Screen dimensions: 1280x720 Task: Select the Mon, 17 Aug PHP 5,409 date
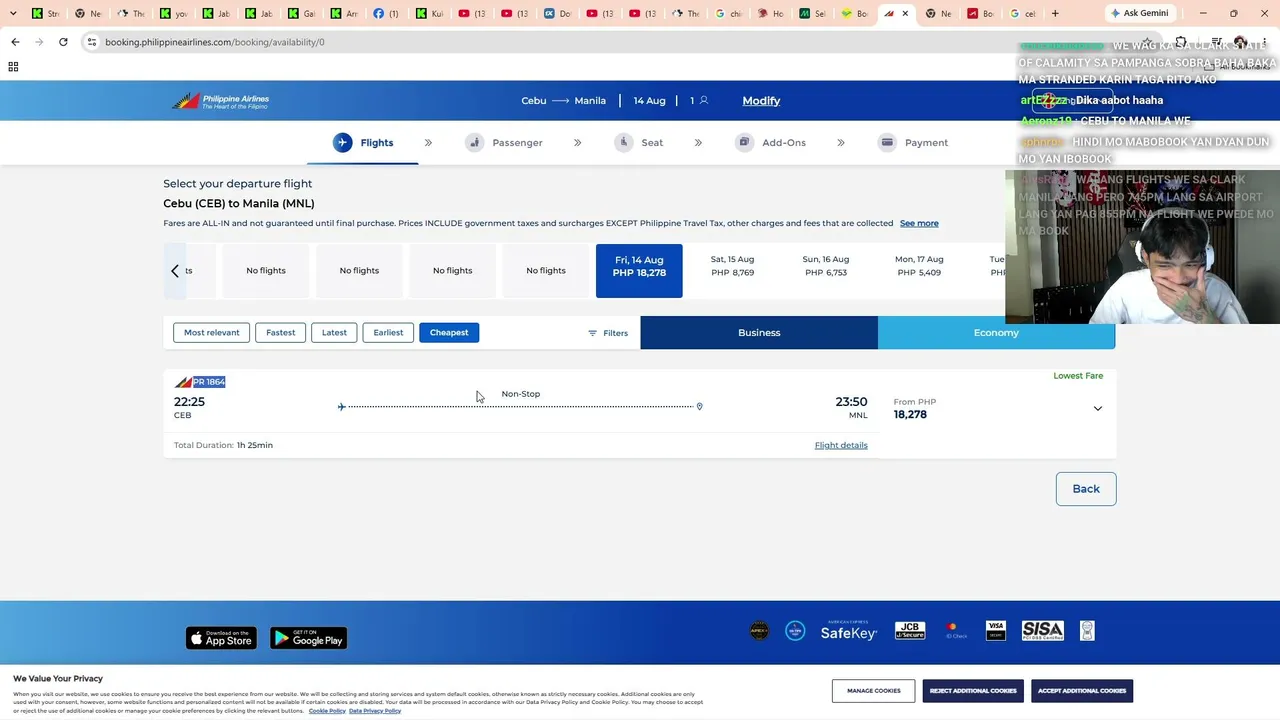tap(919, 266)
